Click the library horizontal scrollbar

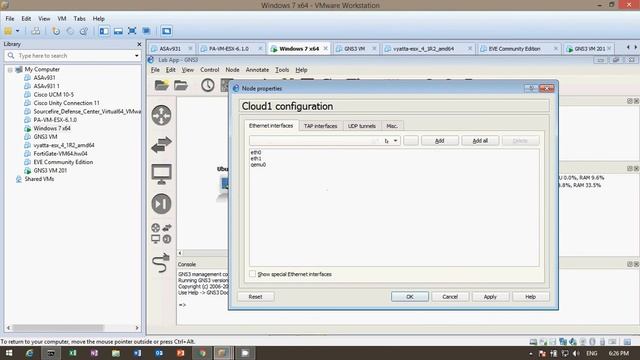[x=57, y=328]
